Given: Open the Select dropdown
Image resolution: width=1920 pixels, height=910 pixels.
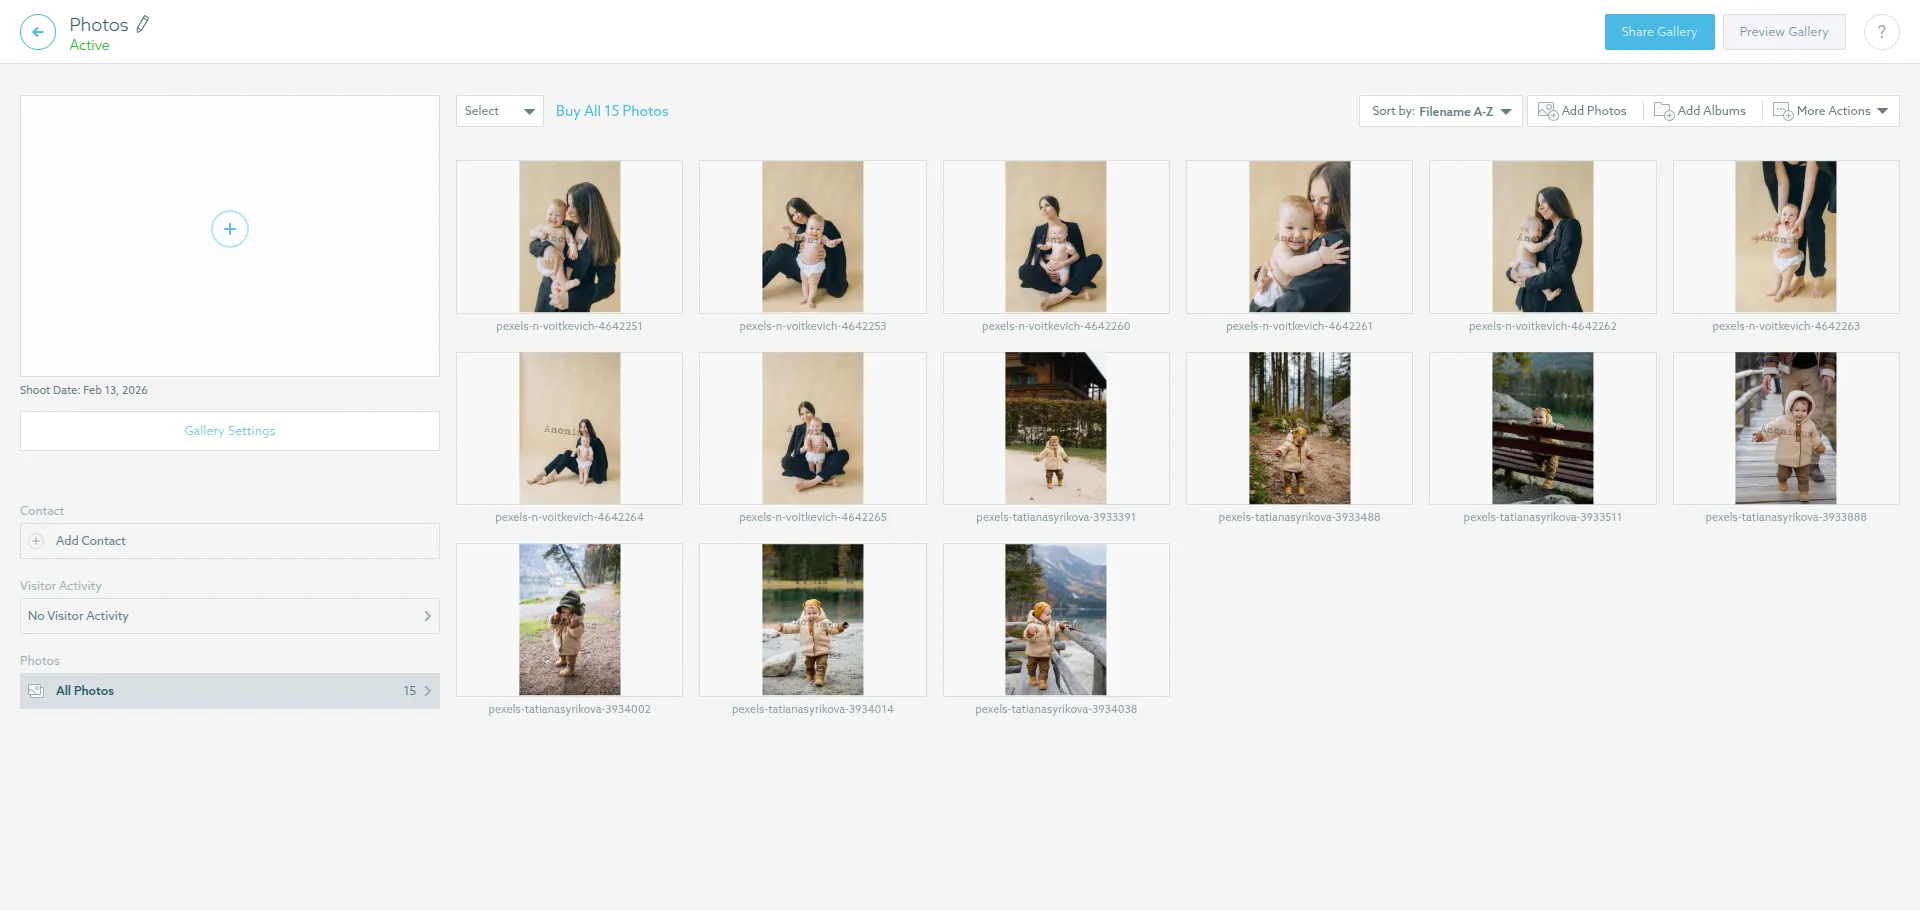Looking at the screenshot, I should click(x=498, y=110).
